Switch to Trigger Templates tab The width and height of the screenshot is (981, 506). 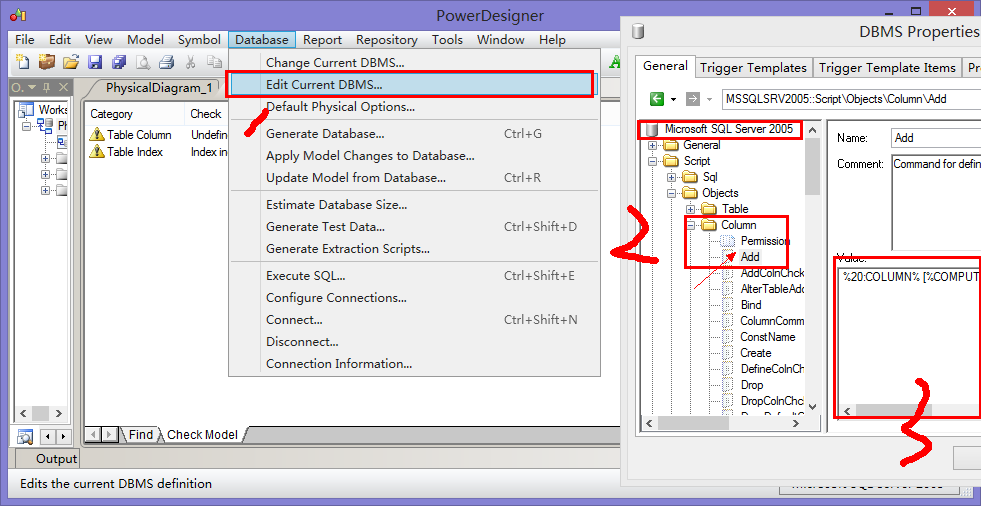tap(753, 68)
